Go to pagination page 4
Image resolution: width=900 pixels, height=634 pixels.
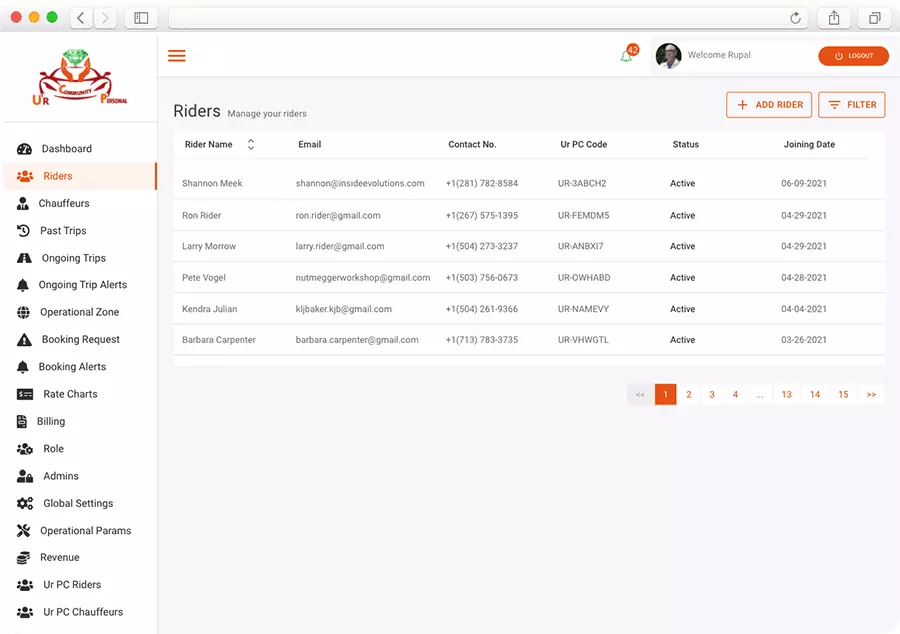pyautogui.click(x=735, y=395)
